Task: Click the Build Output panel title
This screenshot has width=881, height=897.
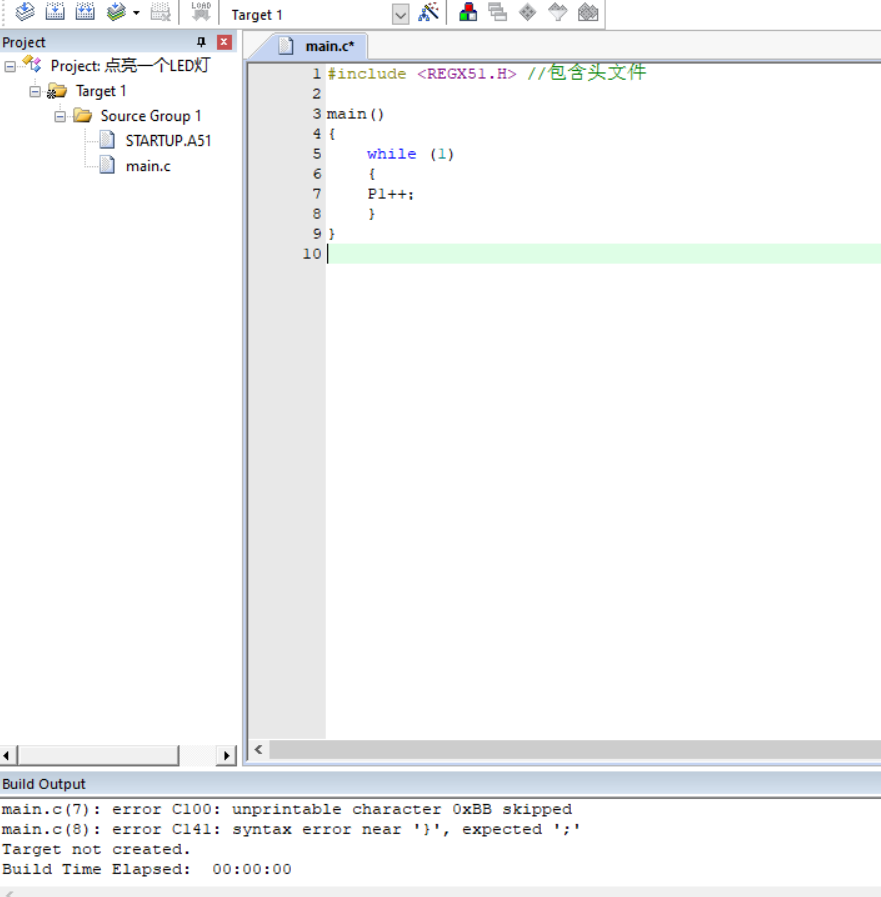Action: coord(43,784)
